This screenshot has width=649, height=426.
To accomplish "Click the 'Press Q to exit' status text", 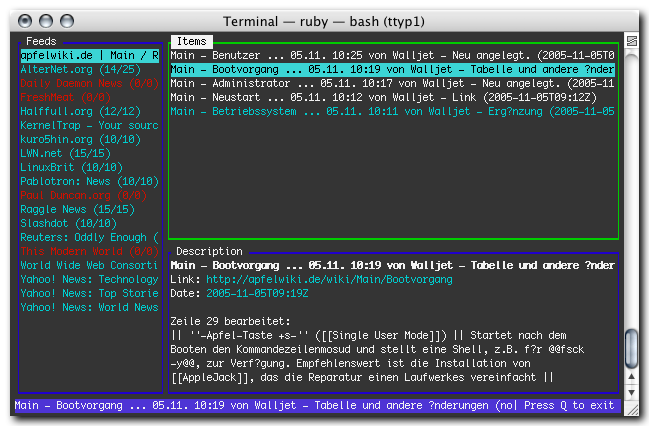I will coord(569,405).
